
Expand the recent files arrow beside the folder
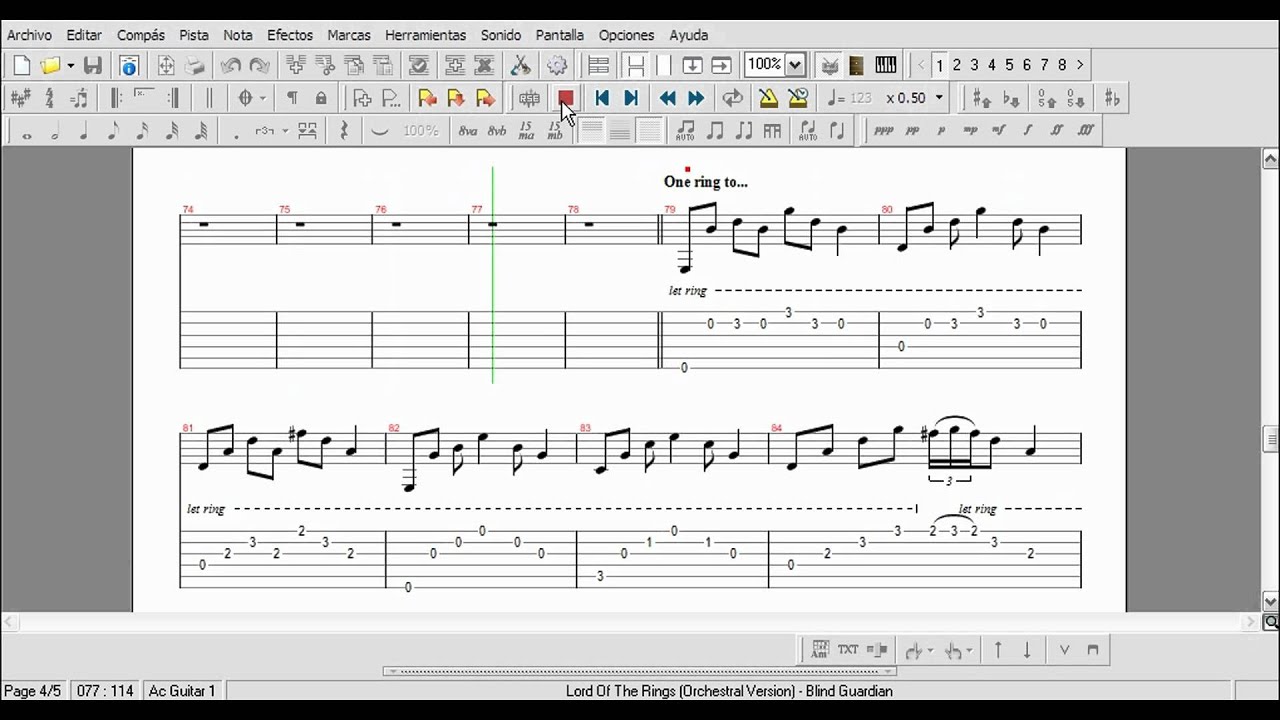(70, 66)
